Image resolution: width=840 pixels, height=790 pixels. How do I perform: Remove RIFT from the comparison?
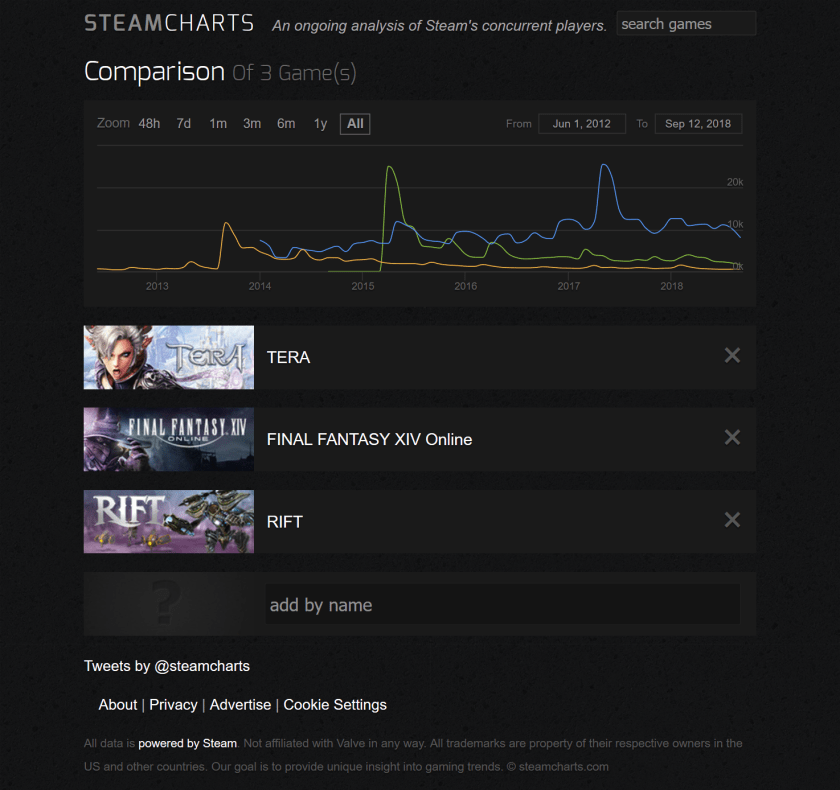[732, 520]
